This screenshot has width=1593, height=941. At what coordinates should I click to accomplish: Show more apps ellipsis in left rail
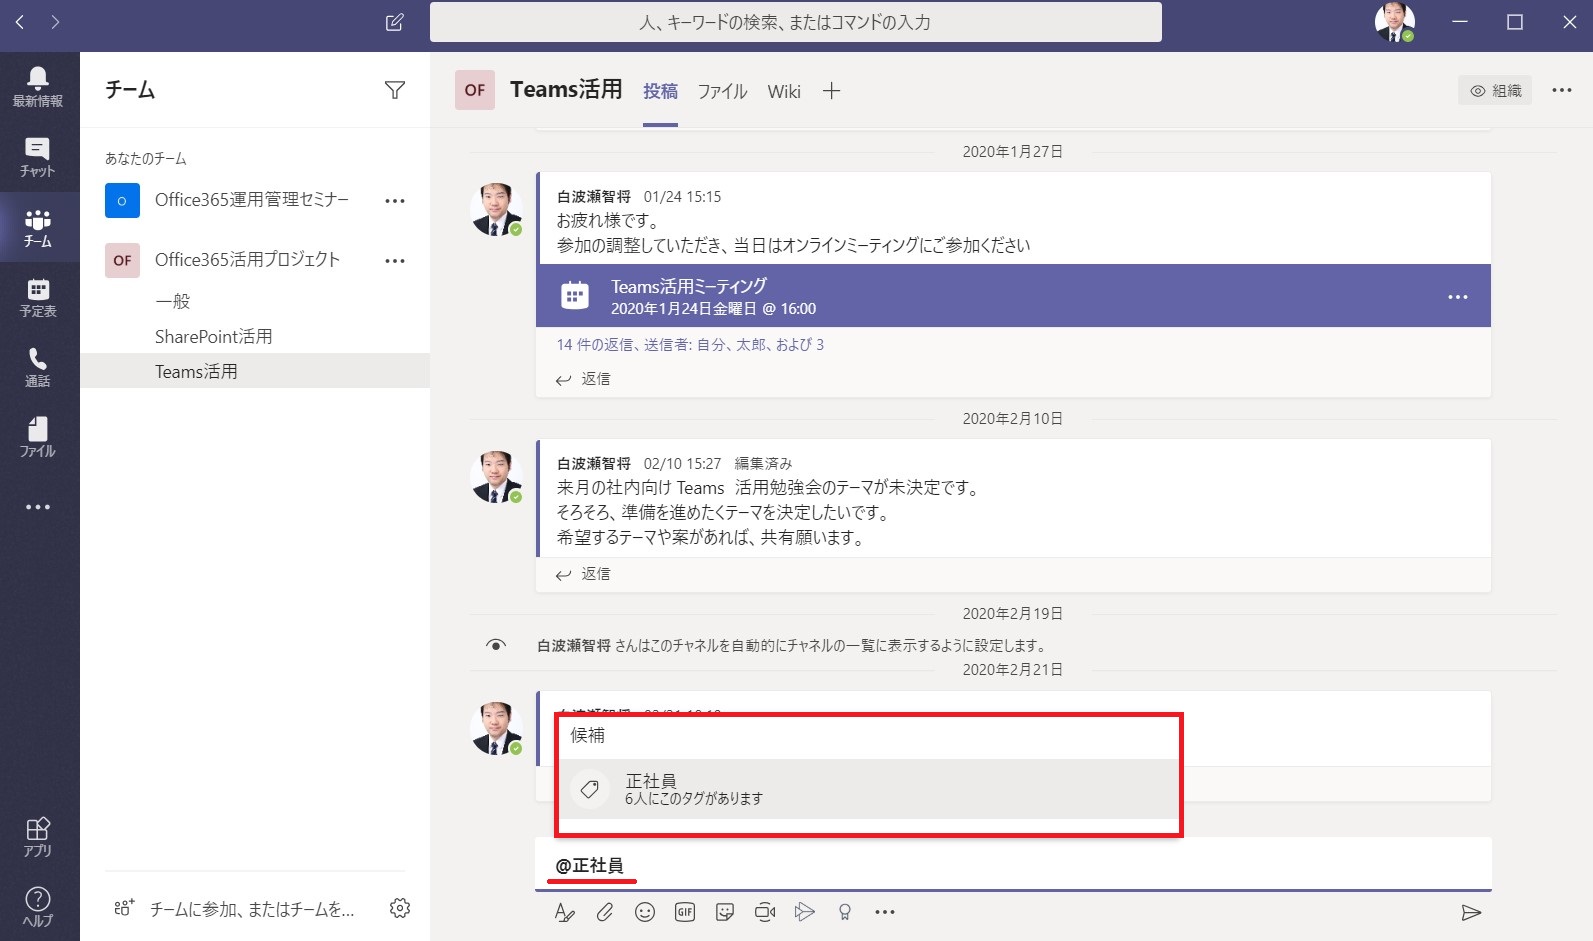pyautogui.click(x=38, y=507)
